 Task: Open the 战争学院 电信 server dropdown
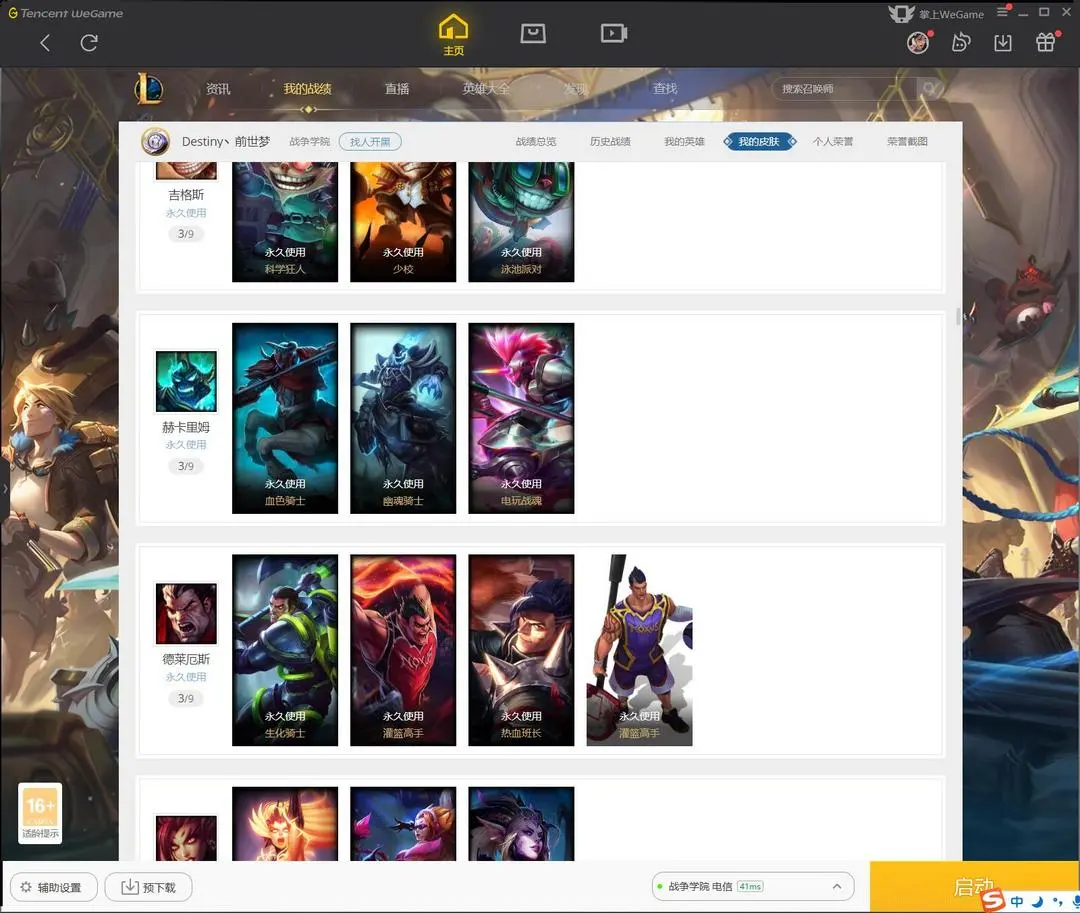coord(753,886)
